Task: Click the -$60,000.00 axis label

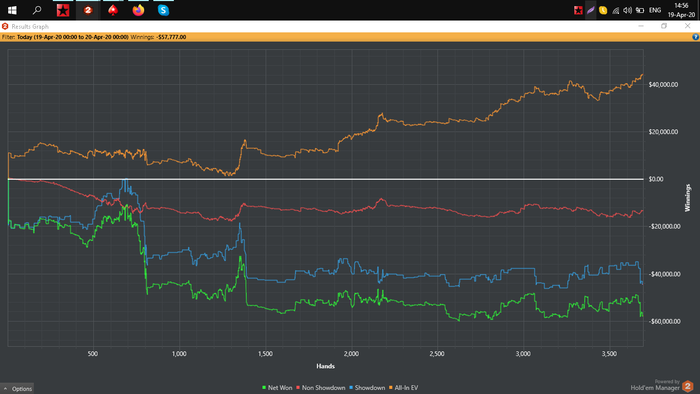Action: pos(664,321)
